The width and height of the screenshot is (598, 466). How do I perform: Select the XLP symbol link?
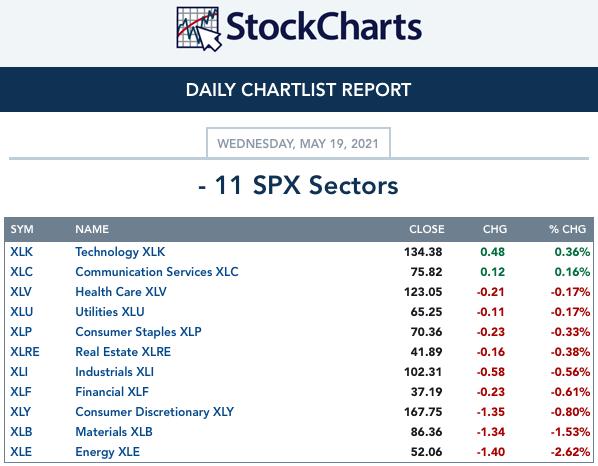click(21, 332)
